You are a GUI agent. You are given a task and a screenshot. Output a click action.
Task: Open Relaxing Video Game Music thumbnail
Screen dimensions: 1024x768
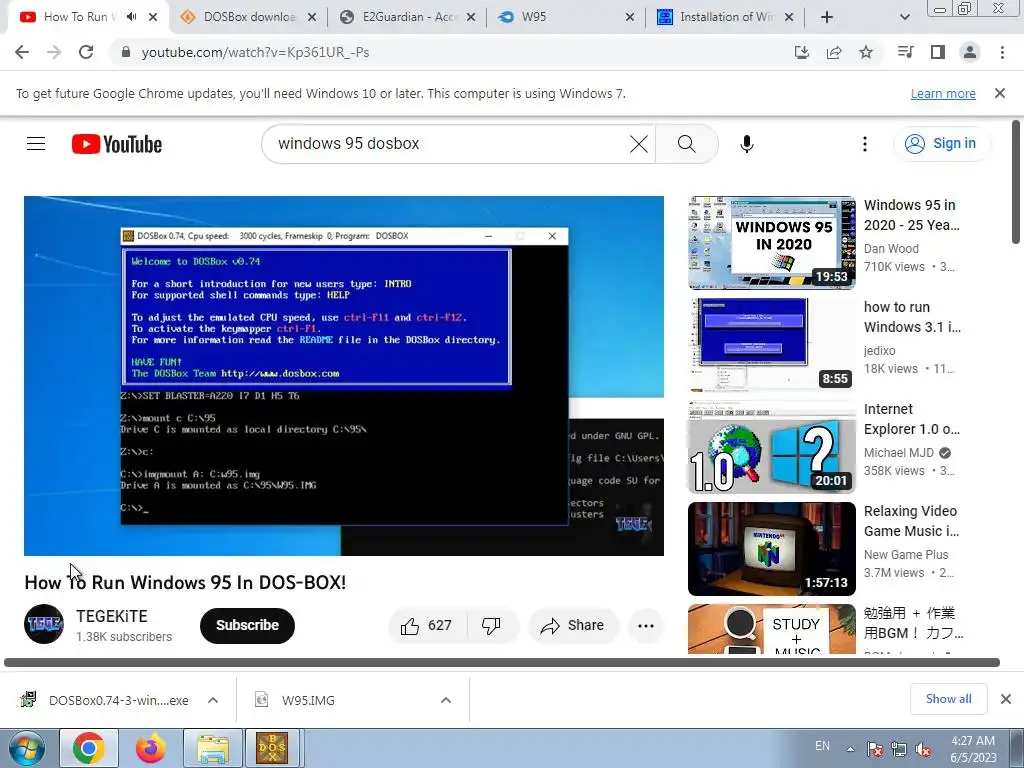click(772, 549)
